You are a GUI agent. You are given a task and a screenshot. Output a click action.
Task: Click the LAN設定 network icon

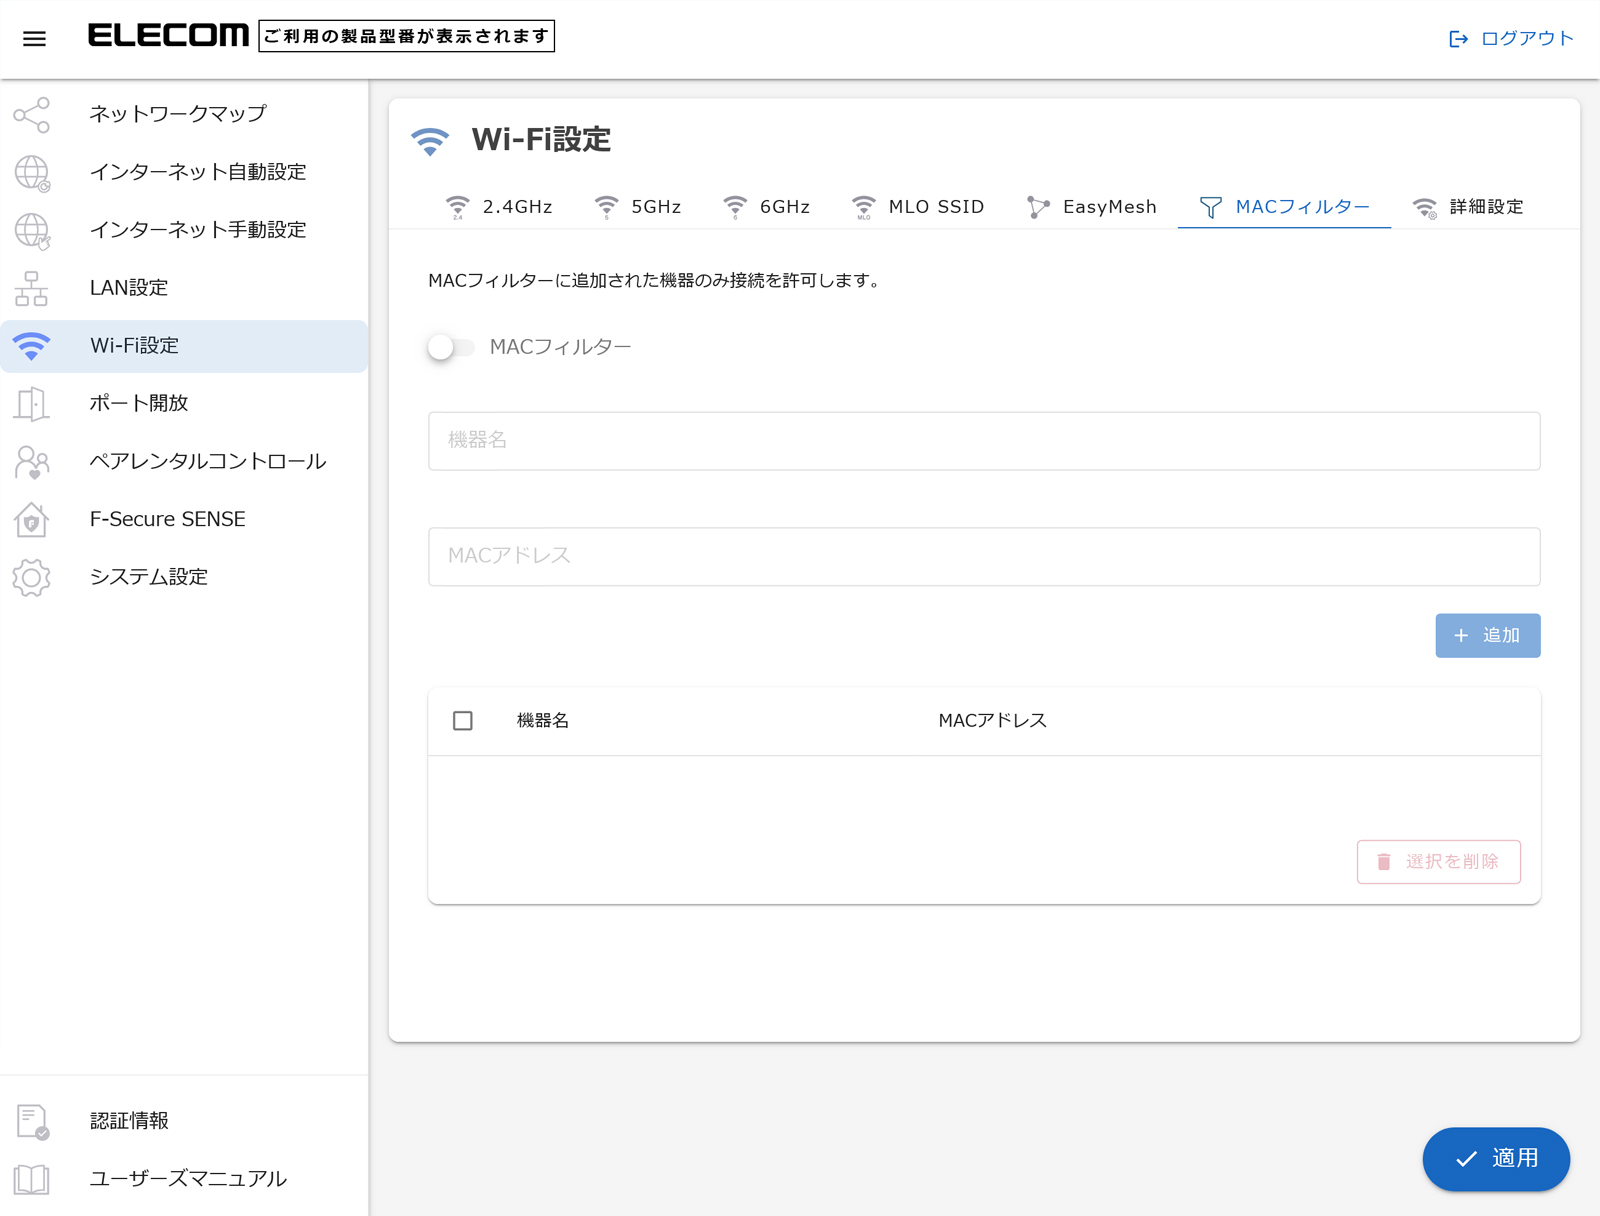pyautogui.click(x=32, y=289)
